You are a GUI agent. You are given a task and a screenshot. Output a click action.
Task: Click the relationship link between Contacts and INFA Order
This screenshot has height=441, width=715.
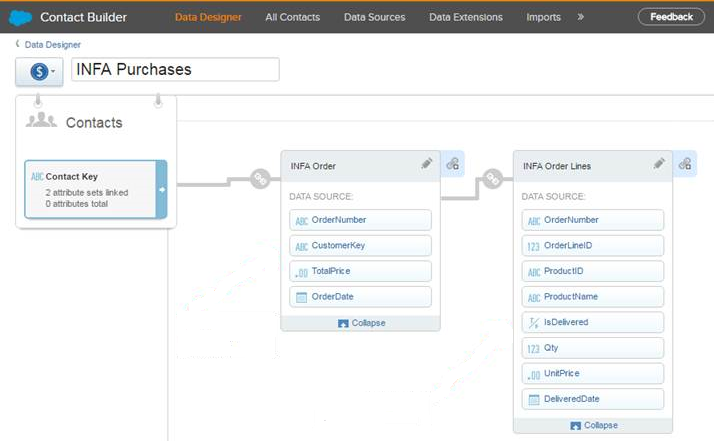pos(260,179)
